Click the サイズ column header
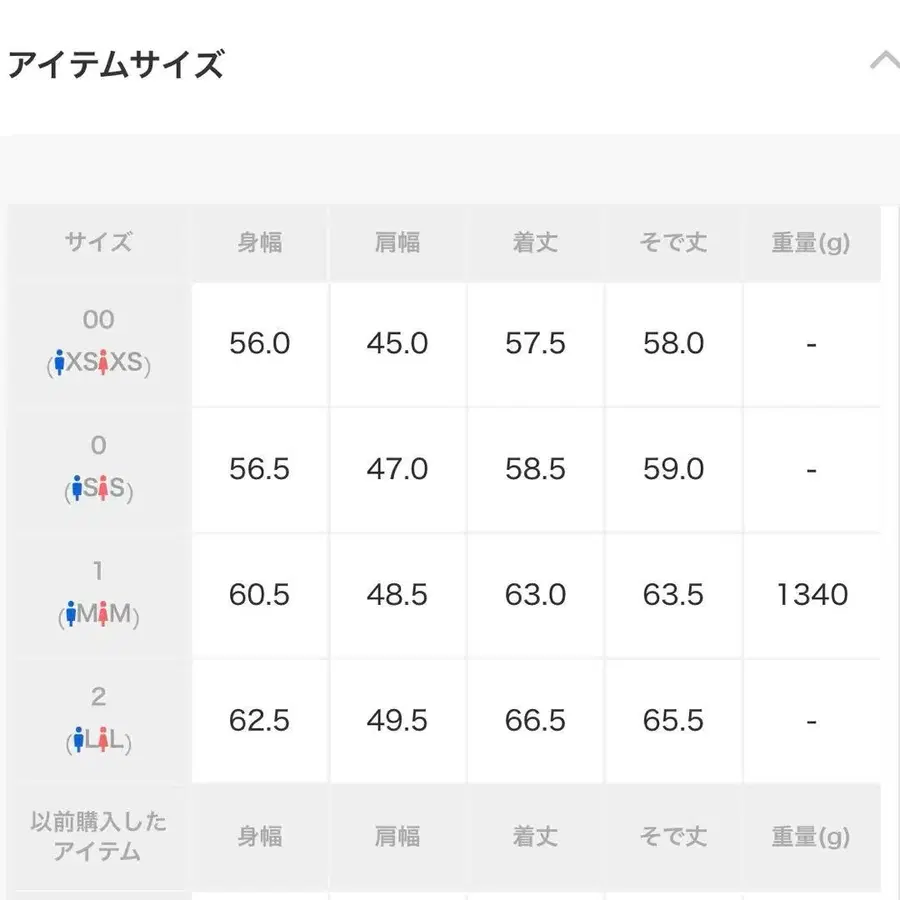This screenshot has width=900, height=900. 97,242
